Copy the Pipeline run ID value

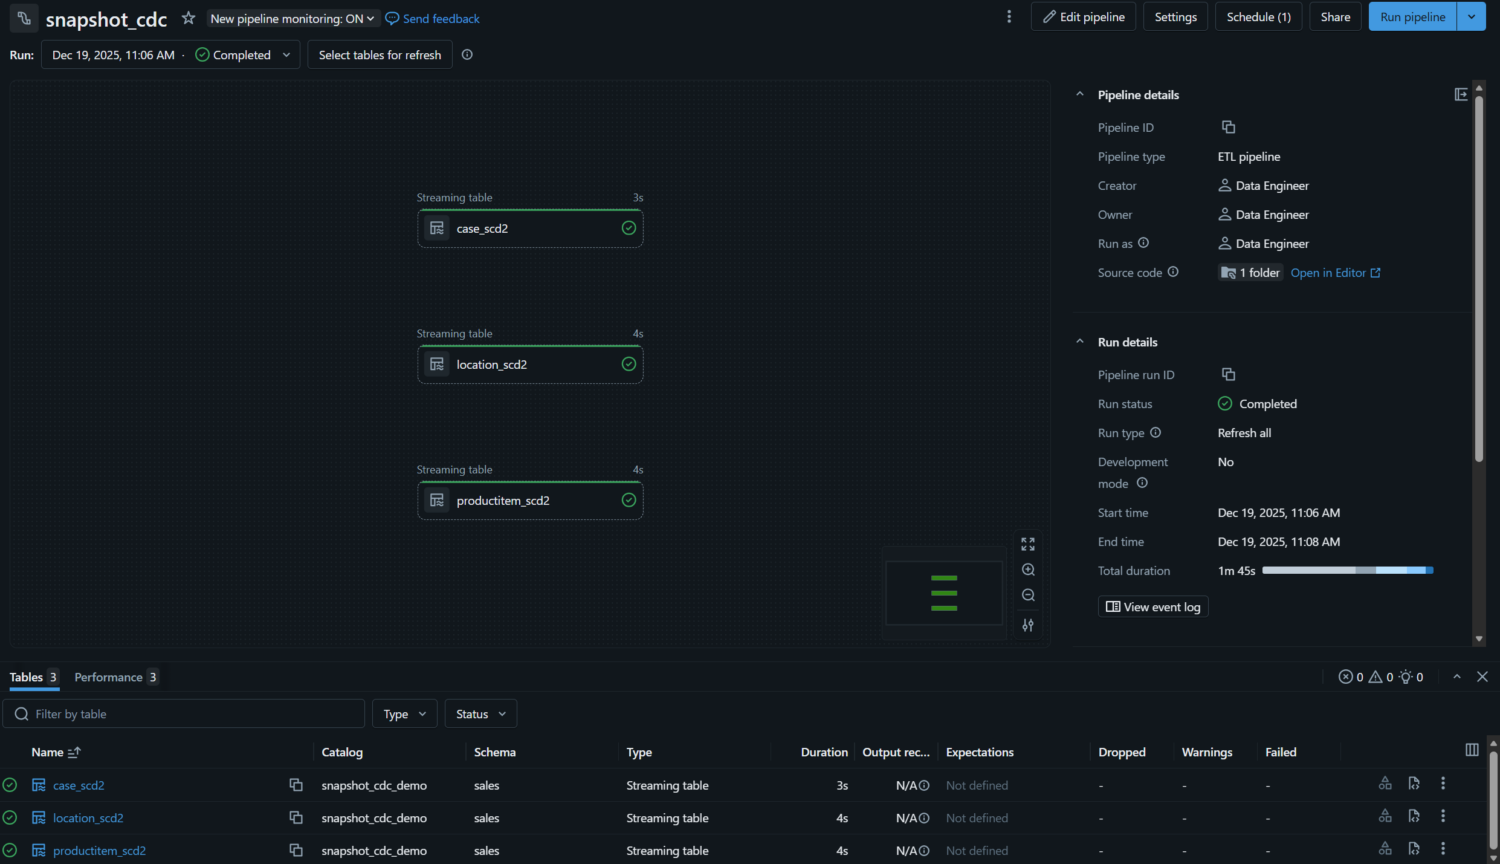pyautogui.click(x=1228, y=375)
